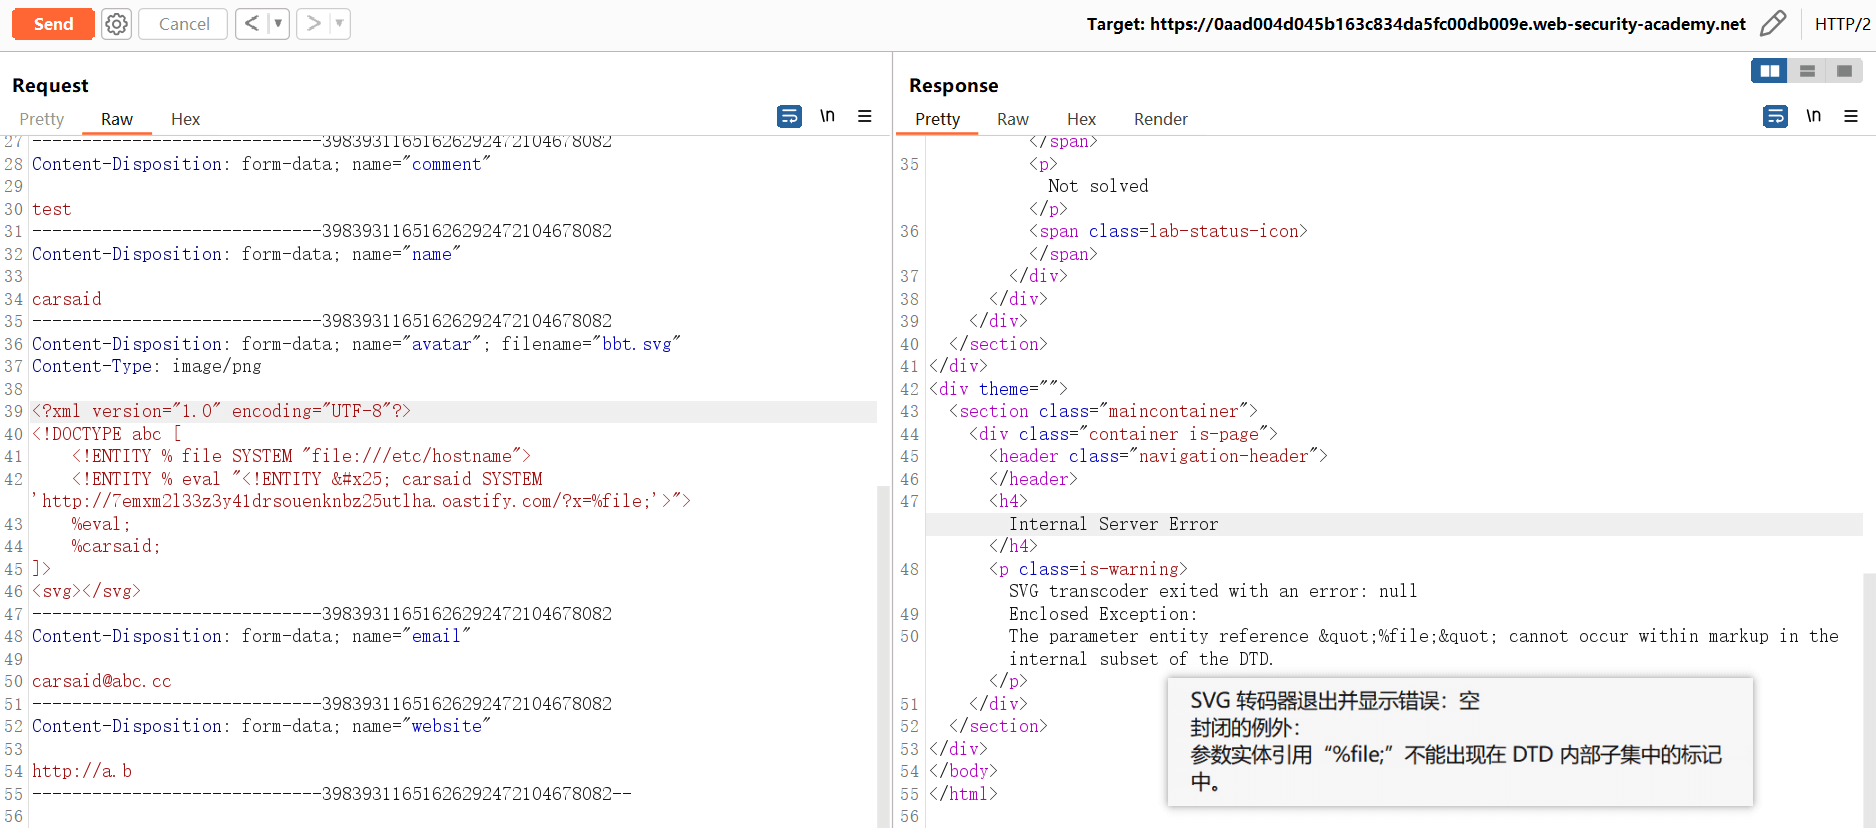Viewport: 1876px width, 828px height.
Task: Toggle non-printable characters \n in Response panel
Action: point(1813,116)
